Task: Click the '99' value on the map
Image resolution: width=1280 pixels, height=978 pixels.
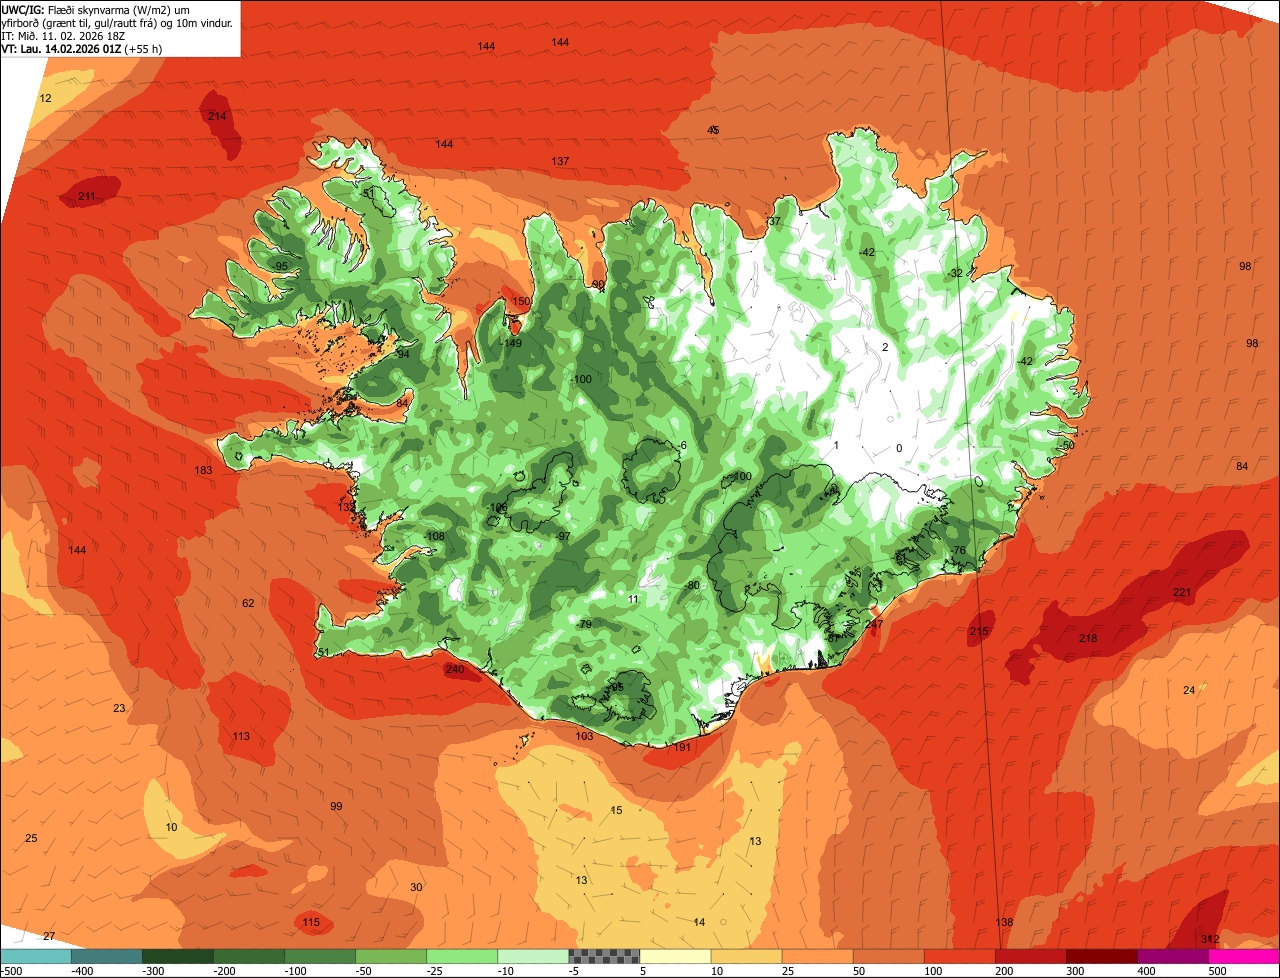Action: coord(336,806)
